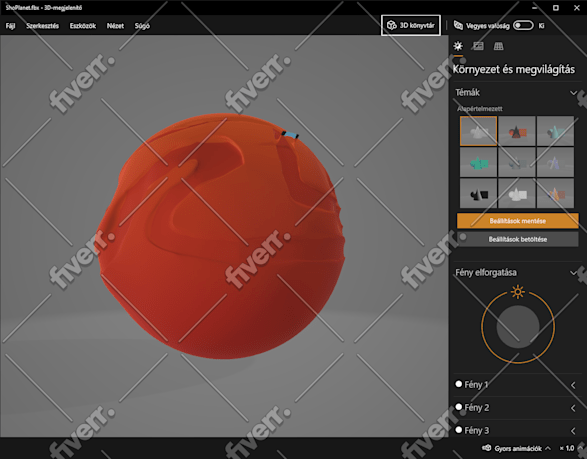Select the bright green theme thumbnail
This screenshot has width=587, height=459.
478,162
